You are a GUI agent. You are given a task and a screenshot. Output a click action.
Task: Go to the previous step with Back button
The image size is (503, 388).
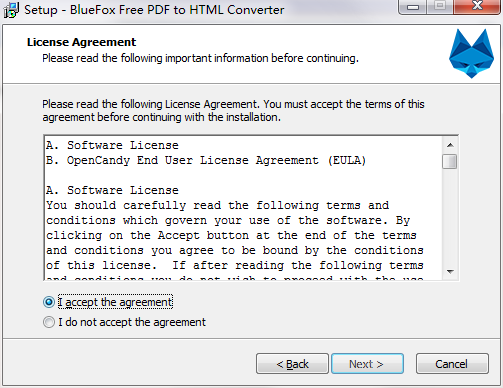tap(292, 364)
